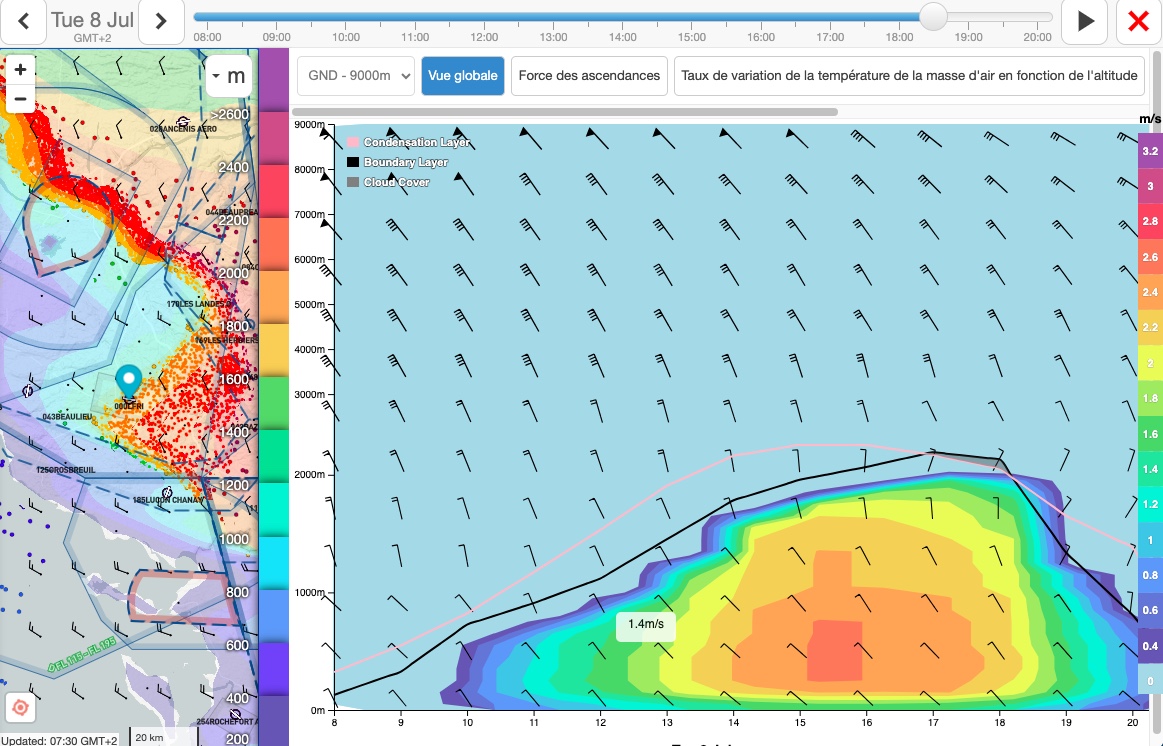Switch to Force des ascendances view

click(589, 76)
